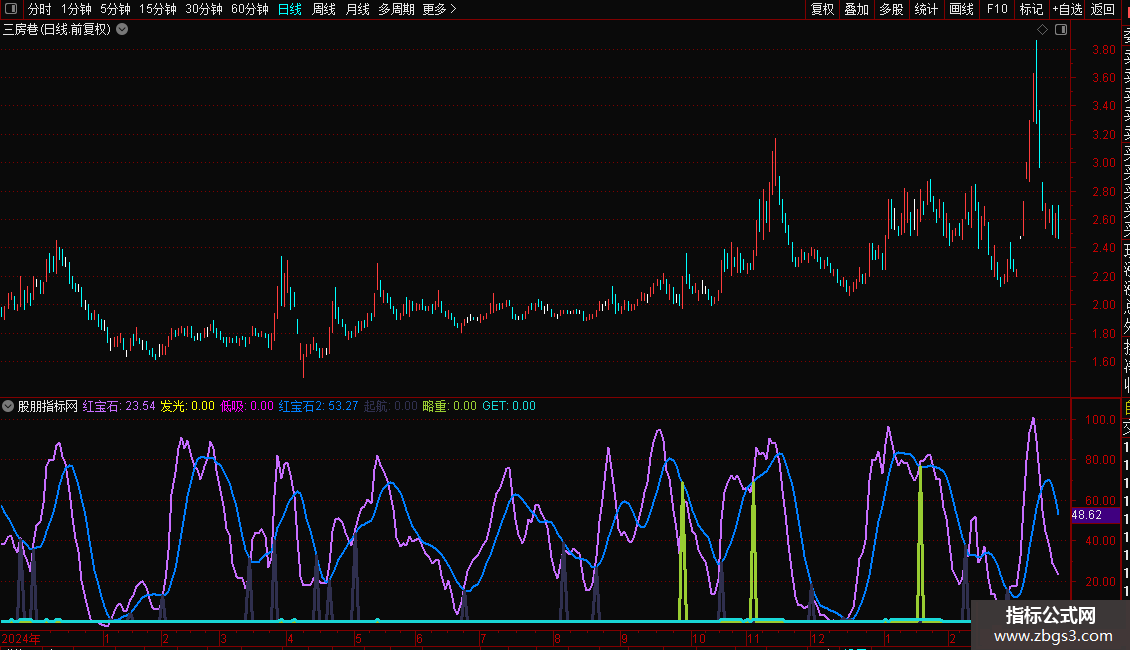The height and width of the screenshot is (650, 1130).
Task: Click the 低吸: 0.00 indicator label
Action: pos(246,406)
